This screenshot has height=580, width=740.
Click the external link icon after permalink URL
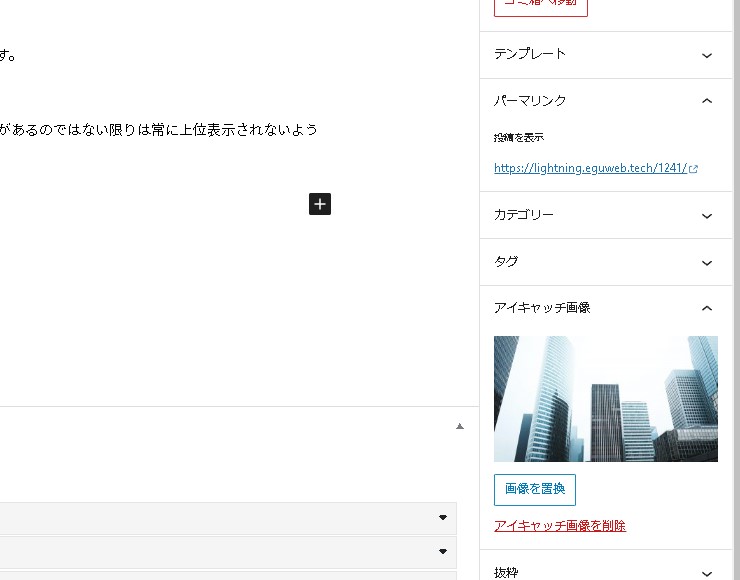click(x=694, y=169)
